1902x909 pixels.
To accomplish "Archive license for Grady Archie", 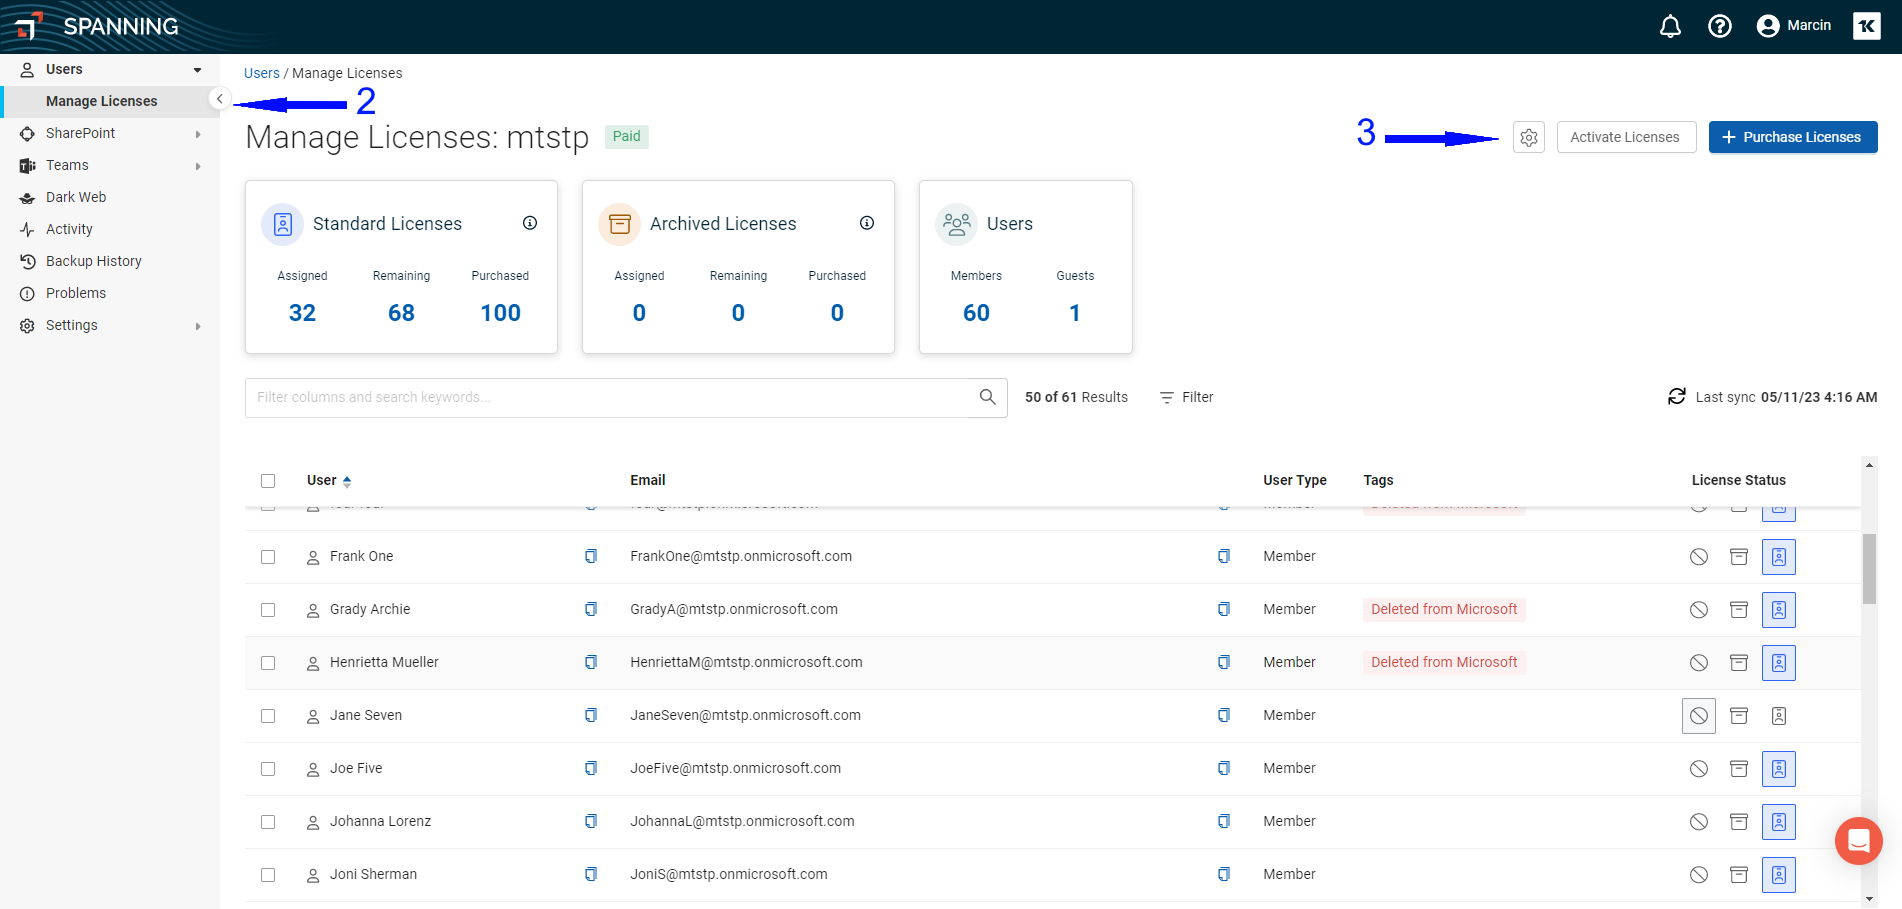I will [1739, 610].
